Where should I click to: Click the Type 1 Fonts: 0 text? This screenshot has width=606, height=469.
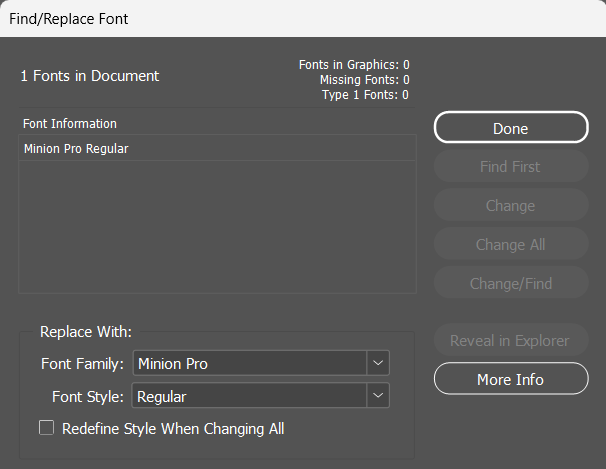click(x=365, y=95)
